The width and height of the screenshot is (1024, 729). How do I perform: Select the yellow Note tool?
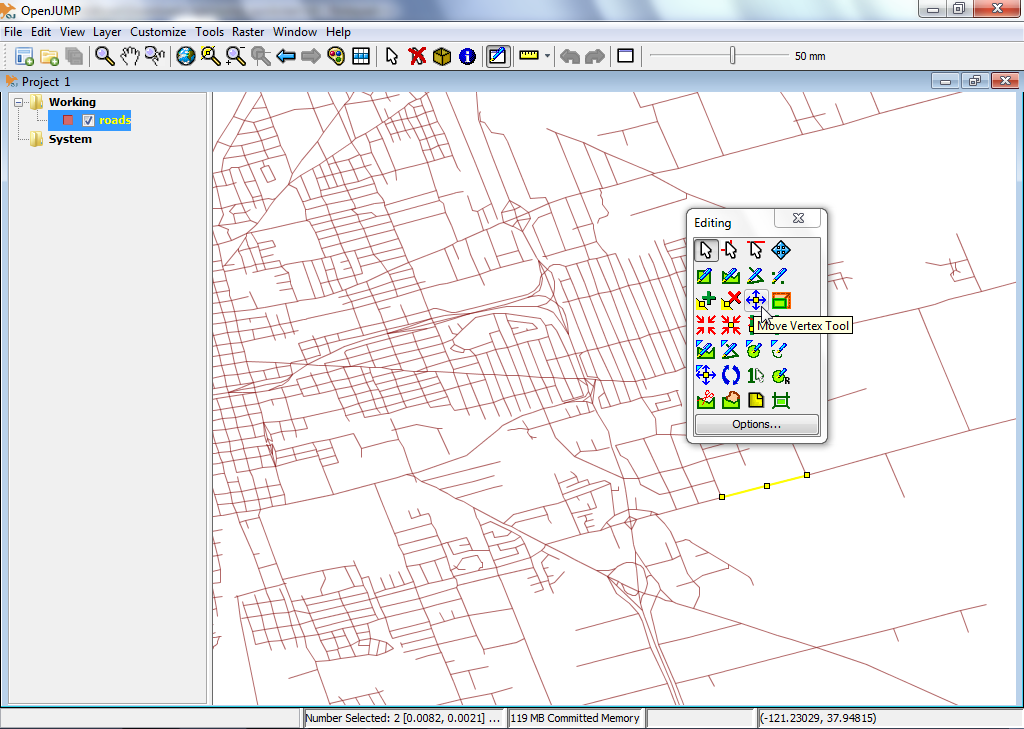tap(756, 400)
